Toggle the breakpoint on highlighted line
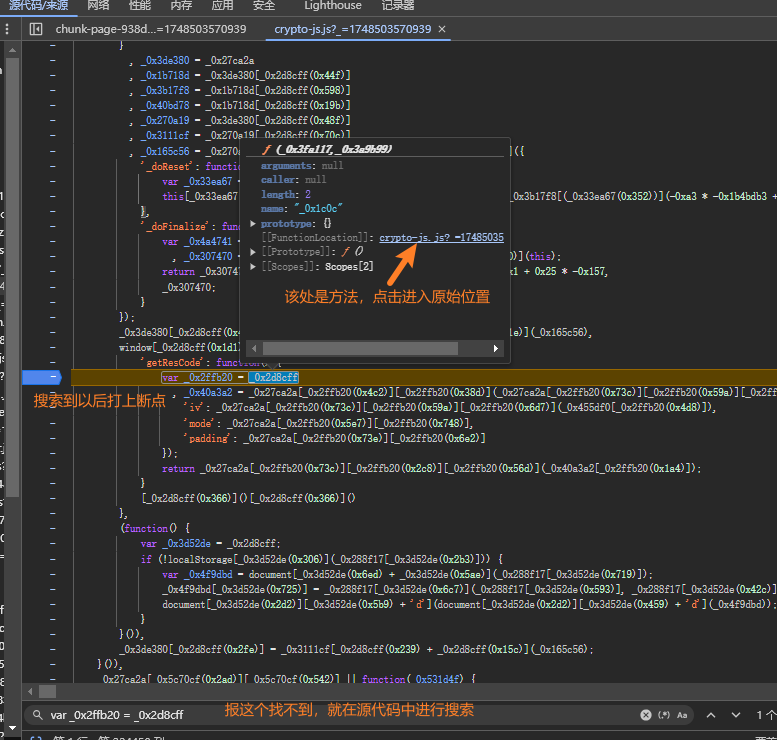The image size is (777, 740). (42, 377)
